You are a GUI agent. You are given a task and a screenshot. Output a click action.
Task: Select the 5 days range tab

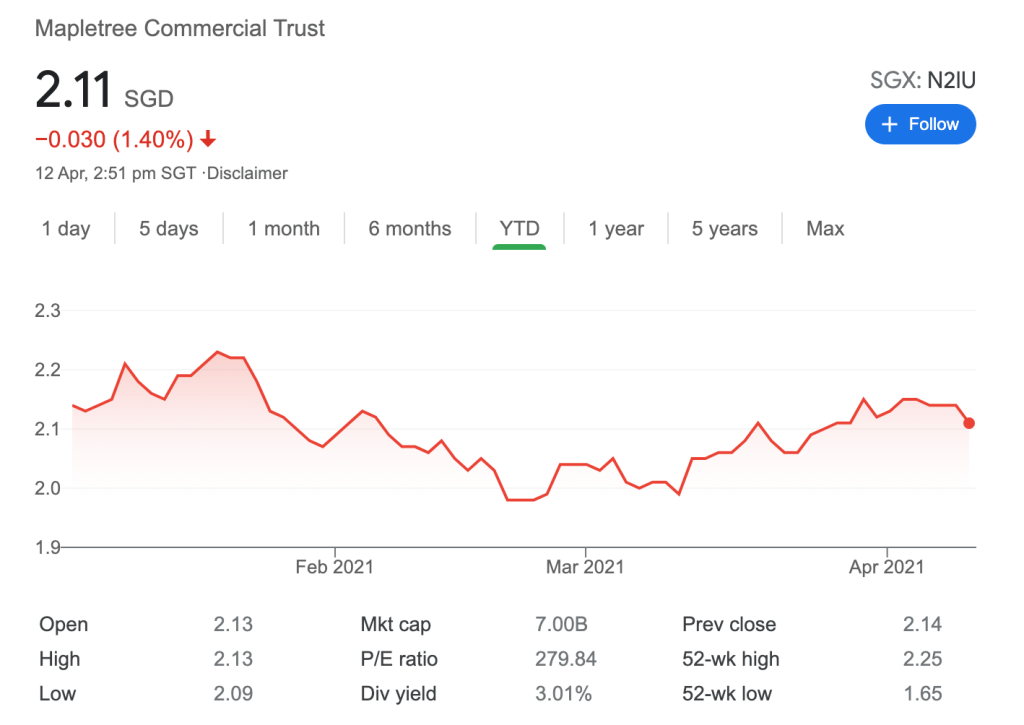pyautogui.click(x=169, y=229)
